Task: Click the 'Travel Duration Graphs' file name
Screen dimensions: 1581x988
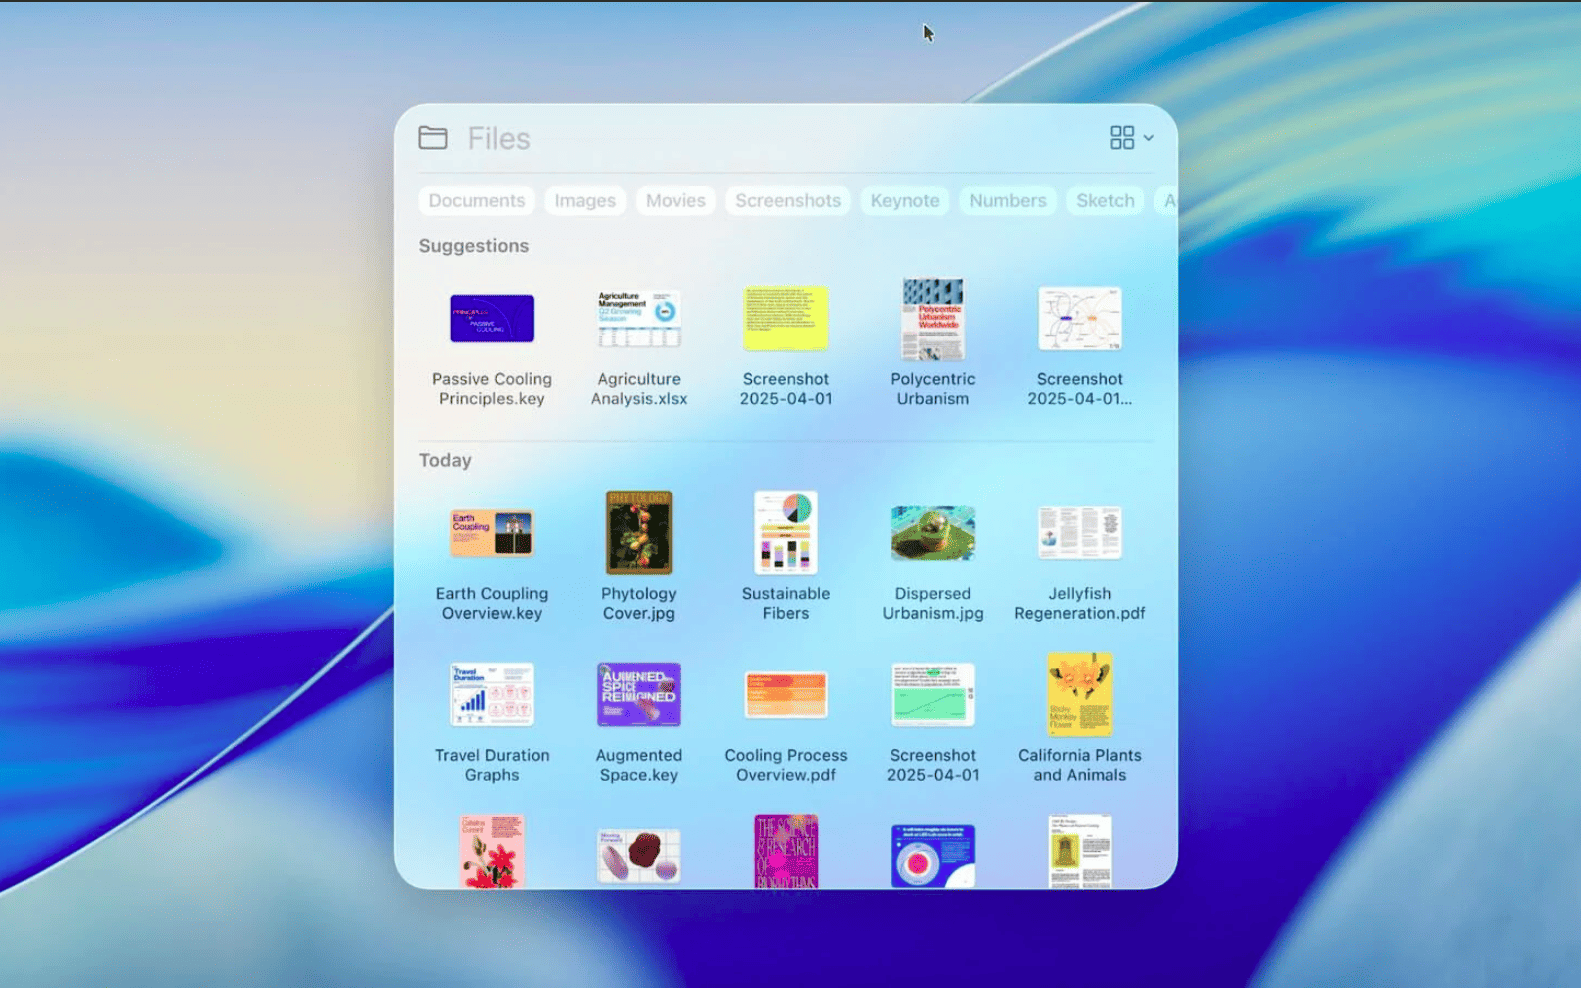Action: pos(492,765)
